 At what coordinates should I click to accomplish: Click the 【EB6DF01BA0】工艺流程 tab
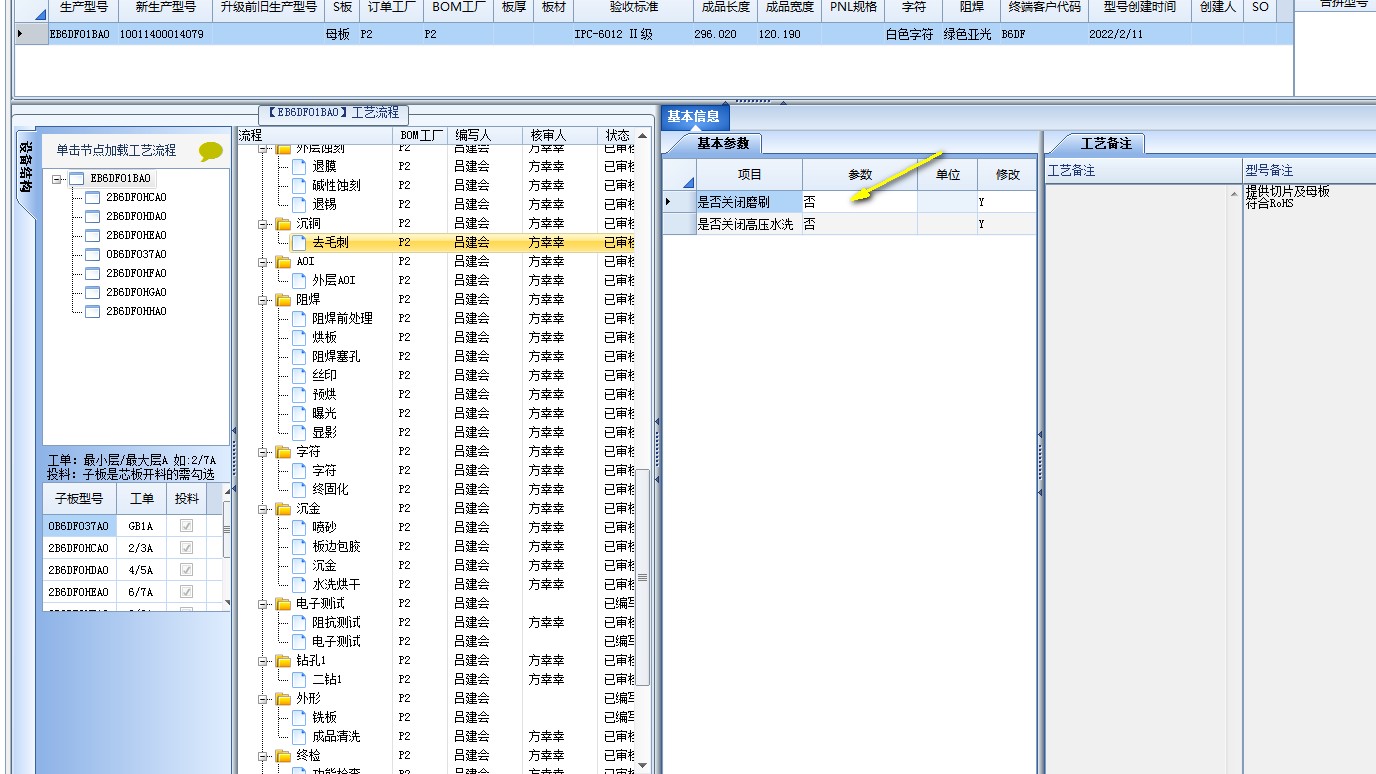(x=334, y=113)
